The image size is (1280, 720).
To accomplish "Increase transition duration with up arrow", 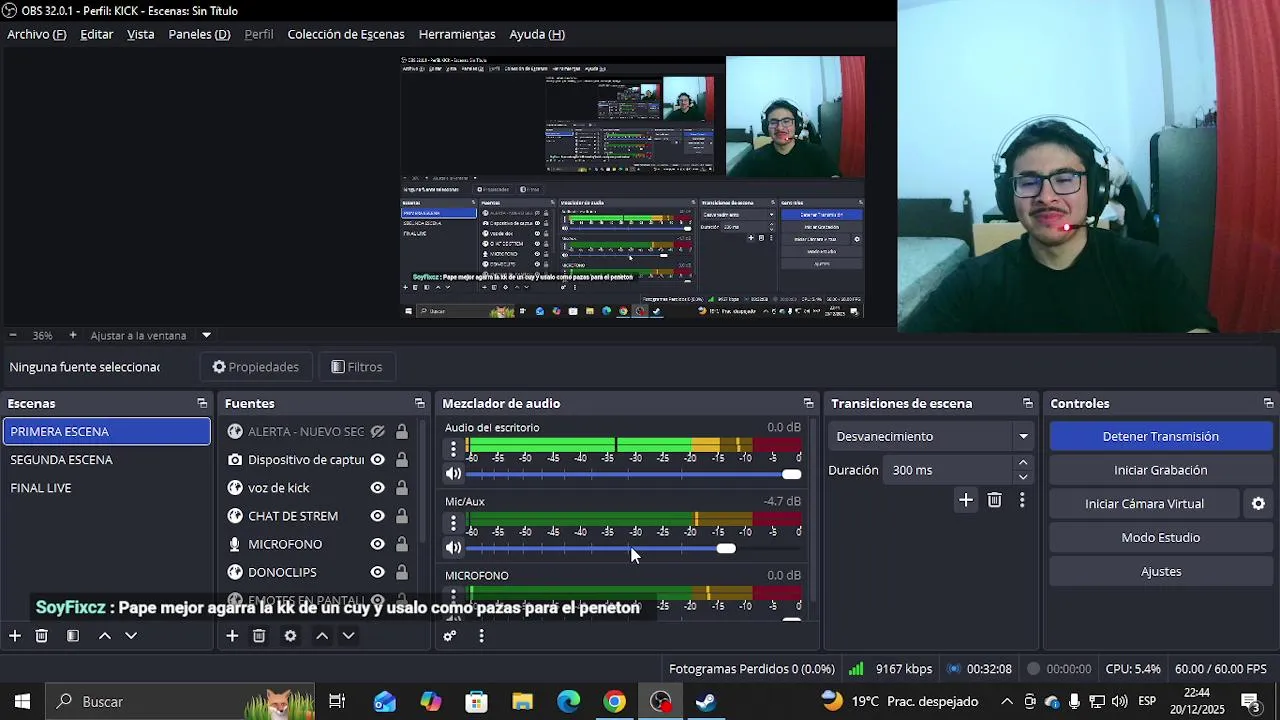I will 1023,463.
